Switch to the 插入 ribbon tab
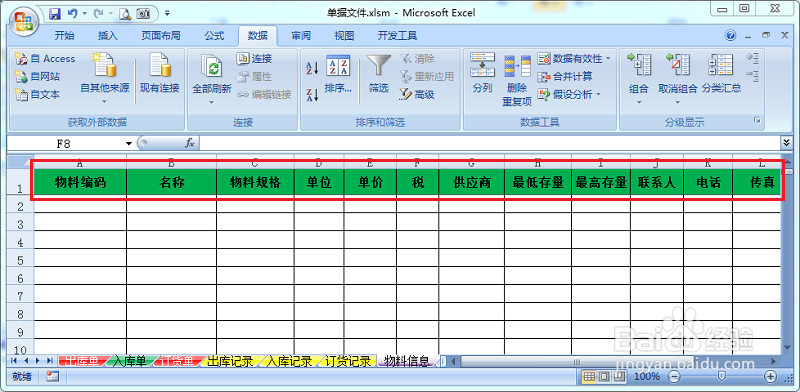The image size is (800, 392). click(108, 35)
